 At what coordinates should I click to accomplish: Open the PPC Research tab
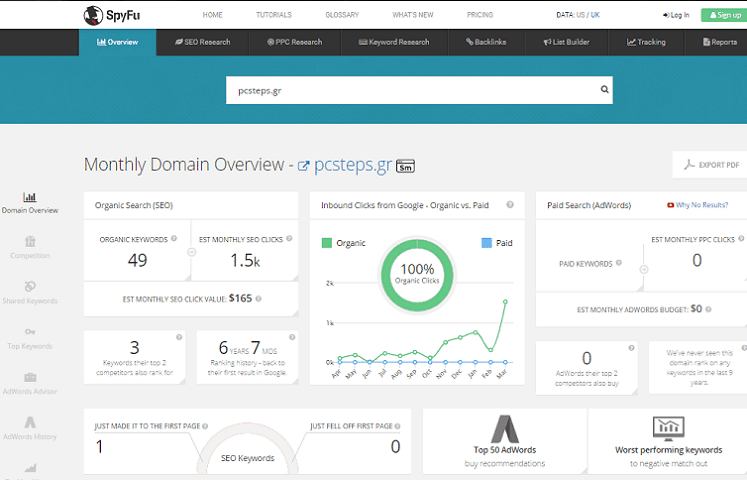pos(295,42)
